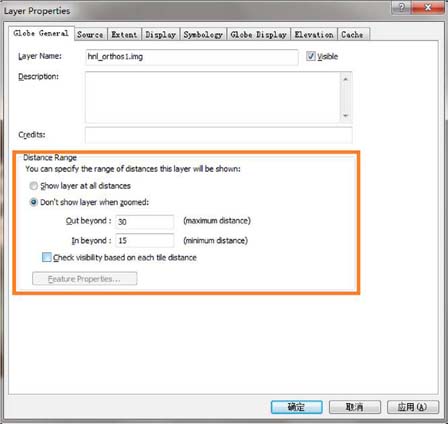The width and height of the screenshot is (448, 424).
Task: Switch to the Display tab
Action: click(160, 34)
